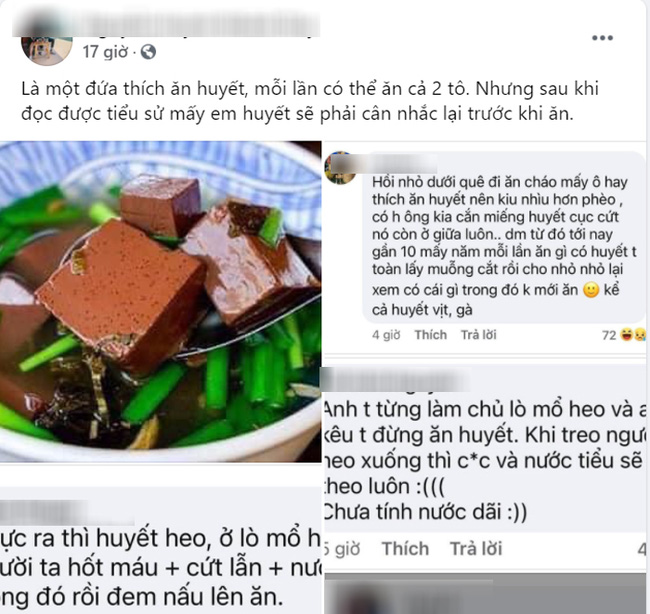Click Trả lời under the slaughterhouse comment

[476, 548]
